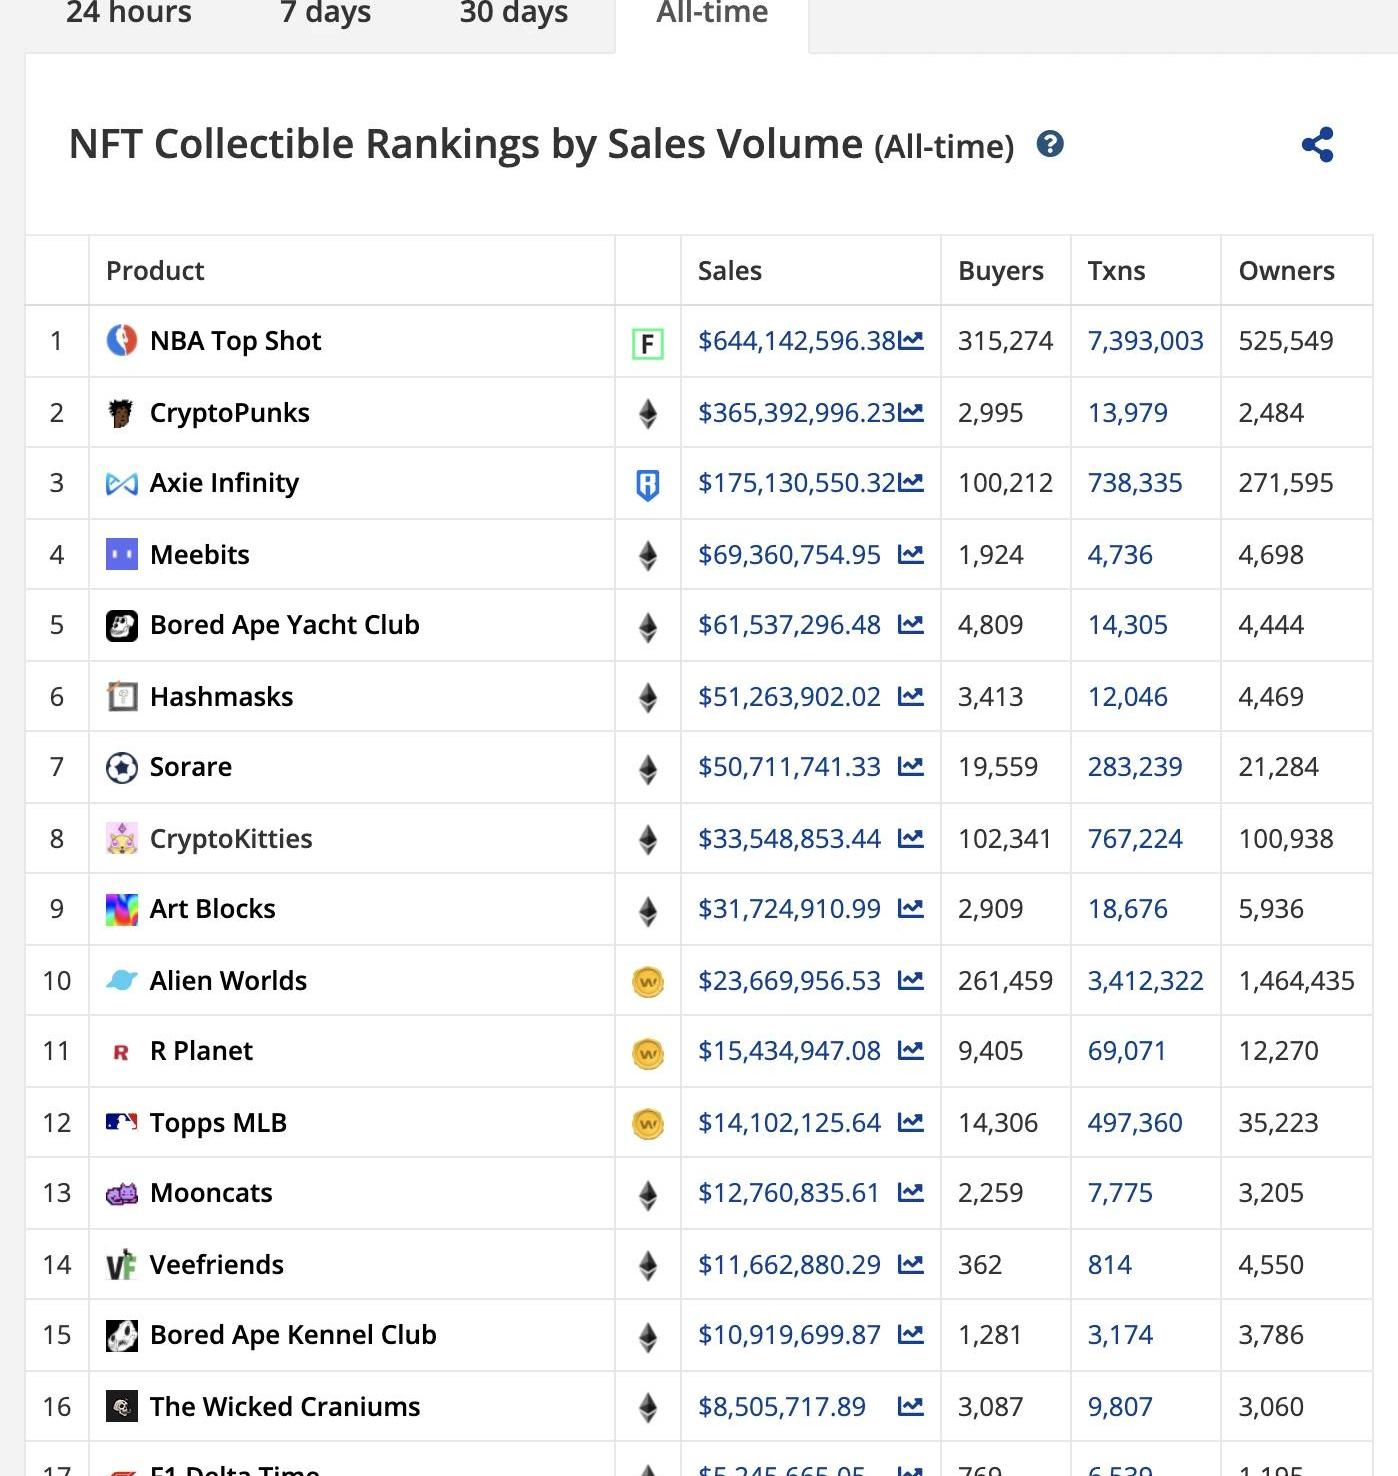Screen dimensions: 1398x1476
Task: Open the Axie Infinity product link
Action: pos(224,483)
